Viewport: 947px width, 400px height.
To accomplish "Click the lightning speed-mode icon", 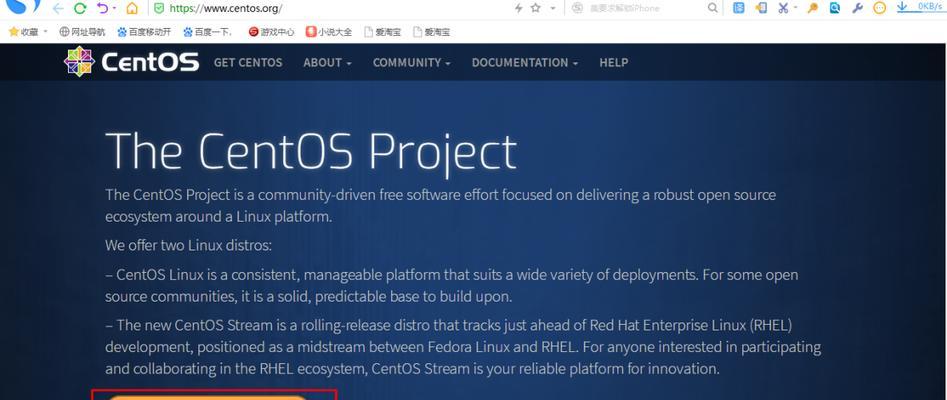I will 518,8.
